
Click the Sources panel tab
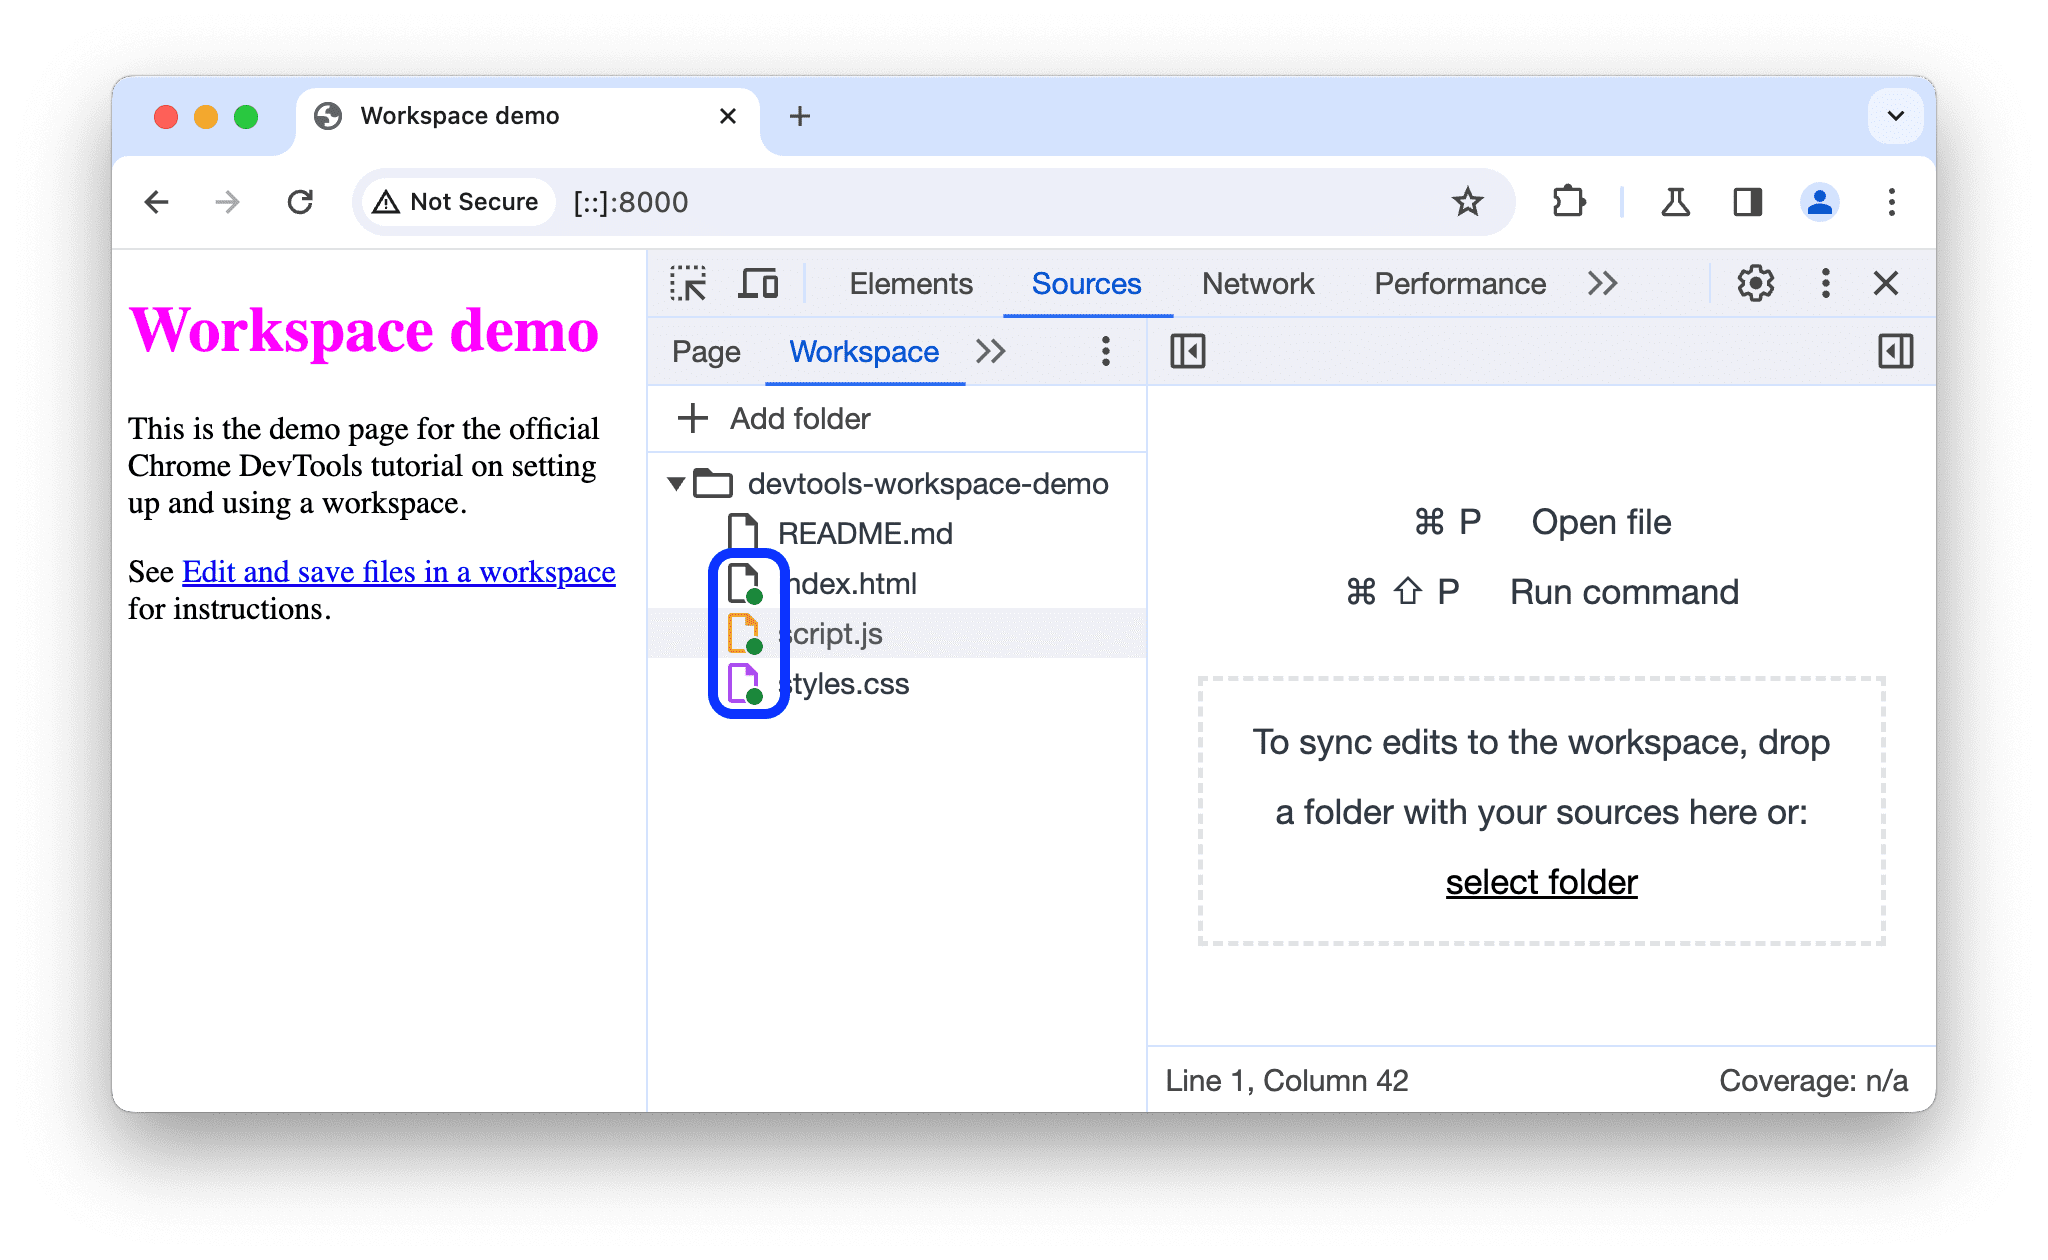pos(1085,284)
